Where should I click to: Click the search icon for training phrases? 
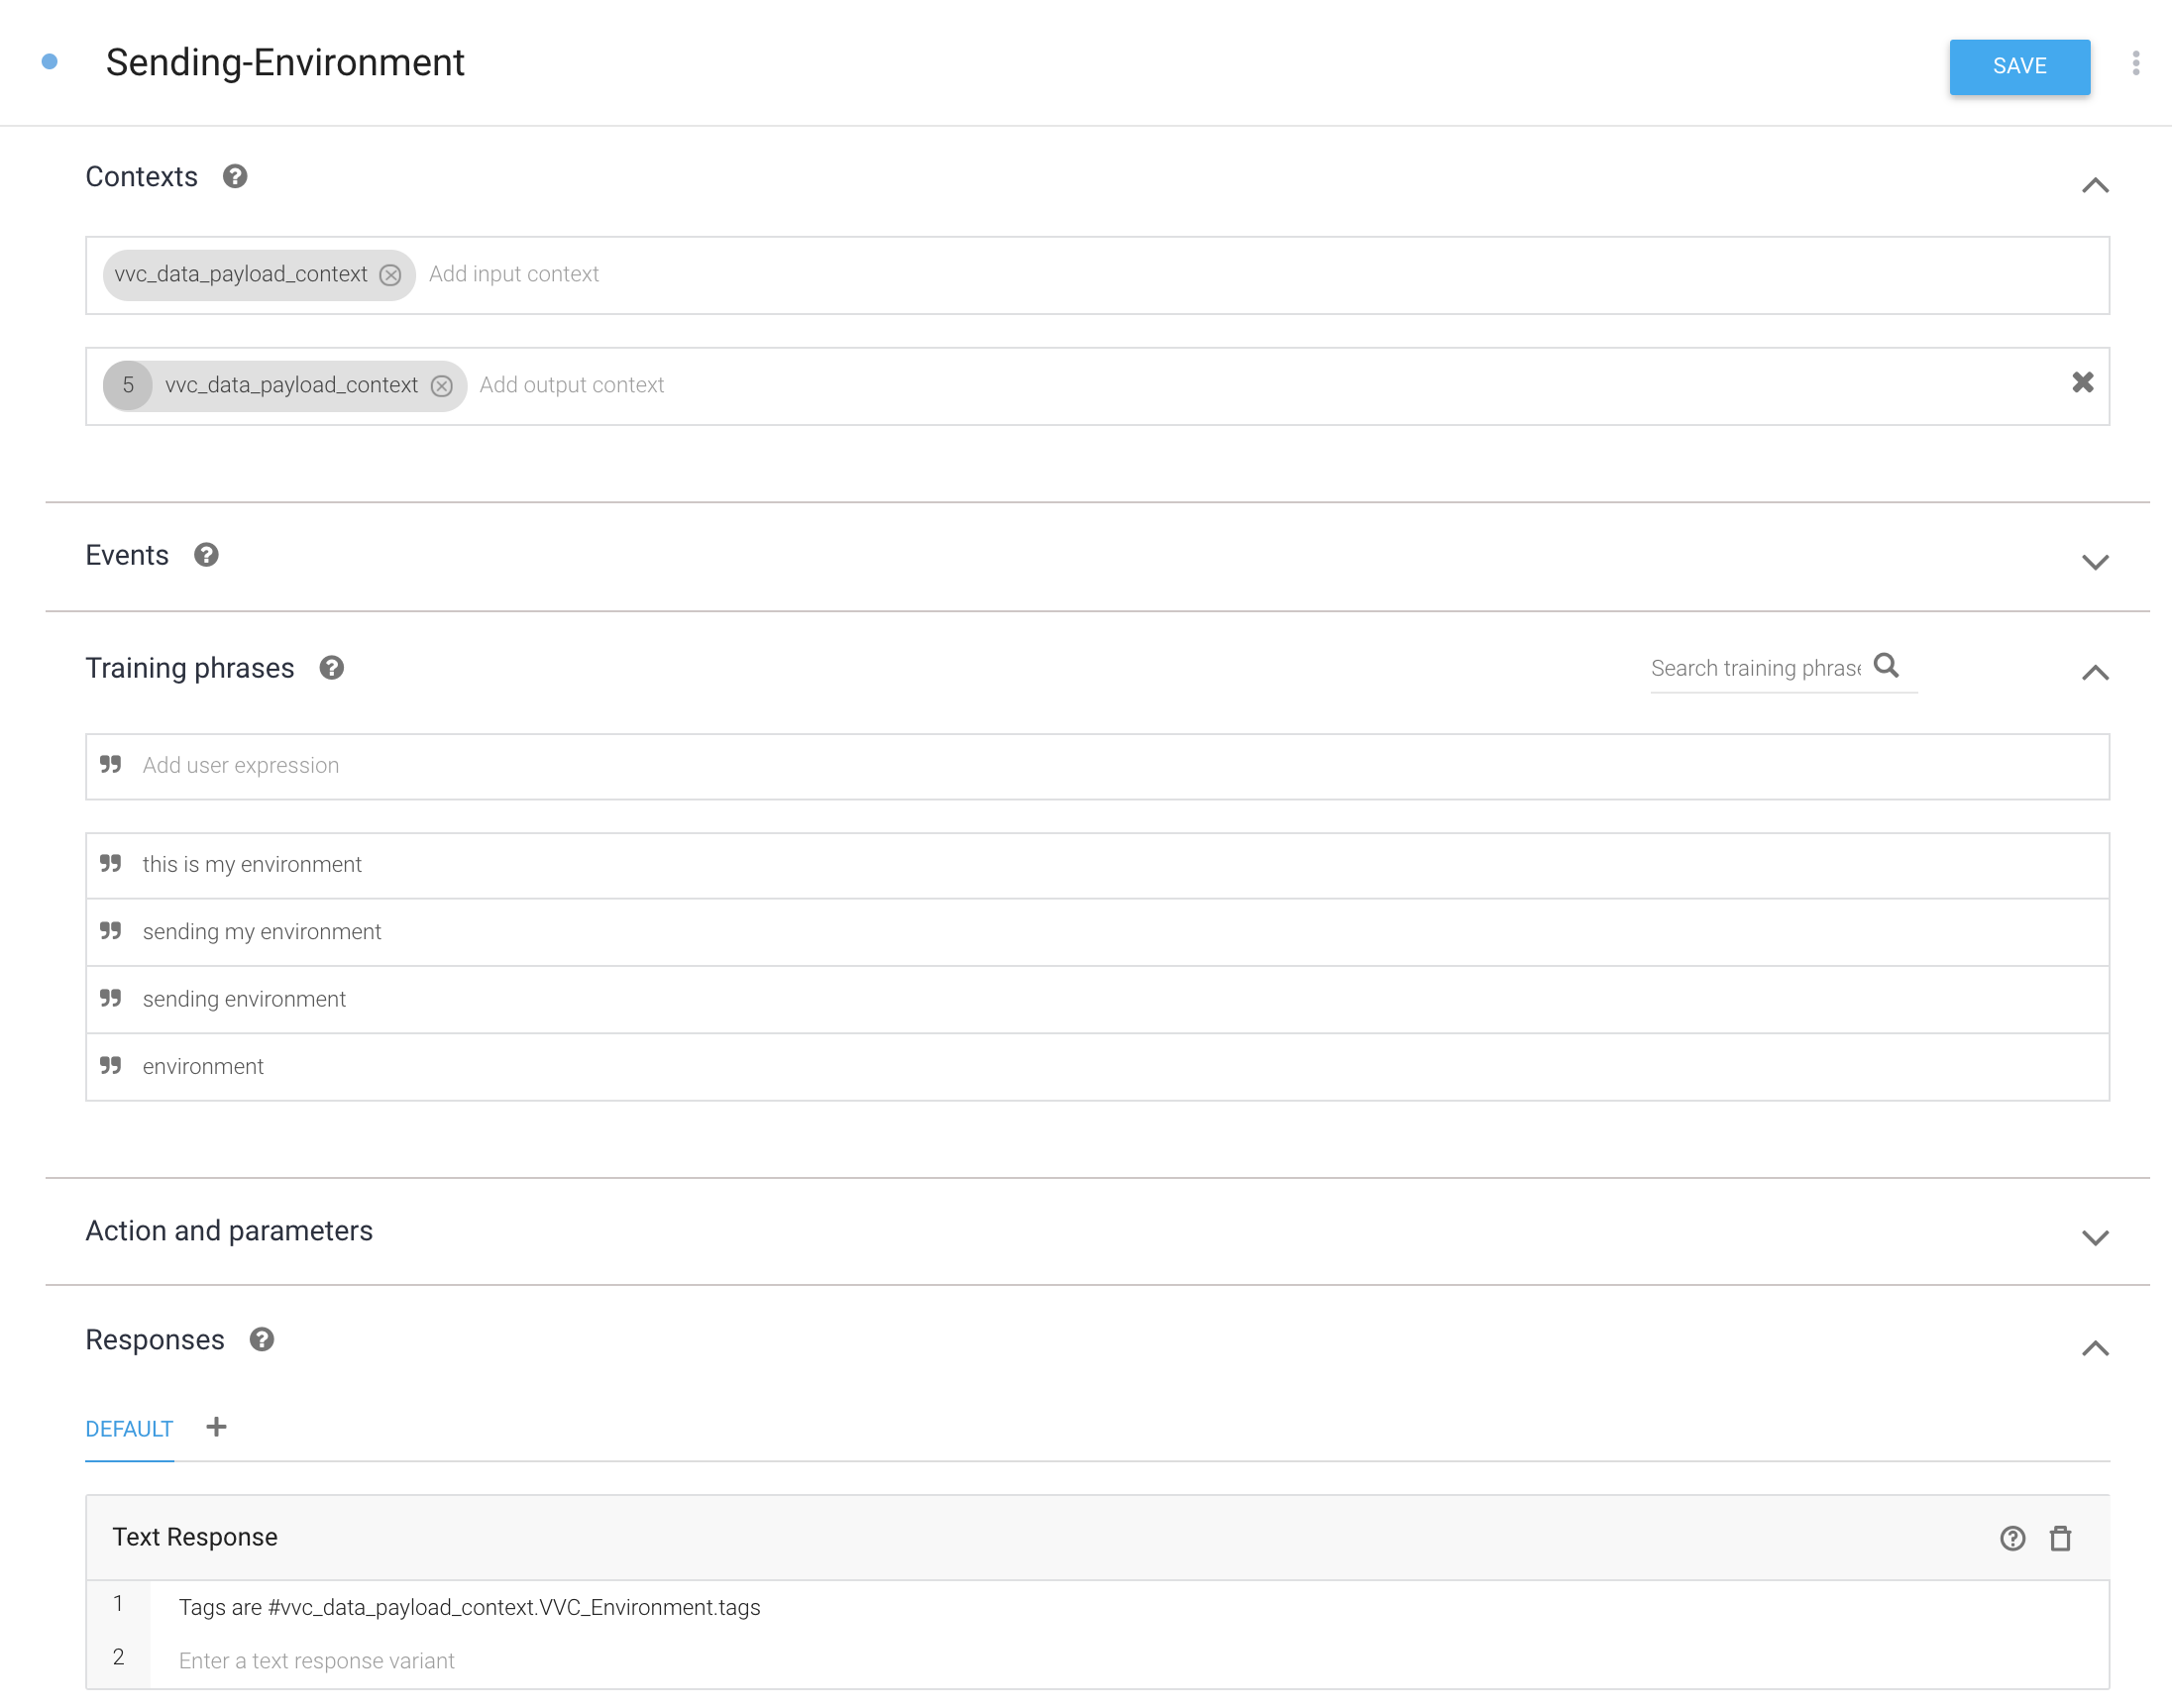click(1890, 667)
